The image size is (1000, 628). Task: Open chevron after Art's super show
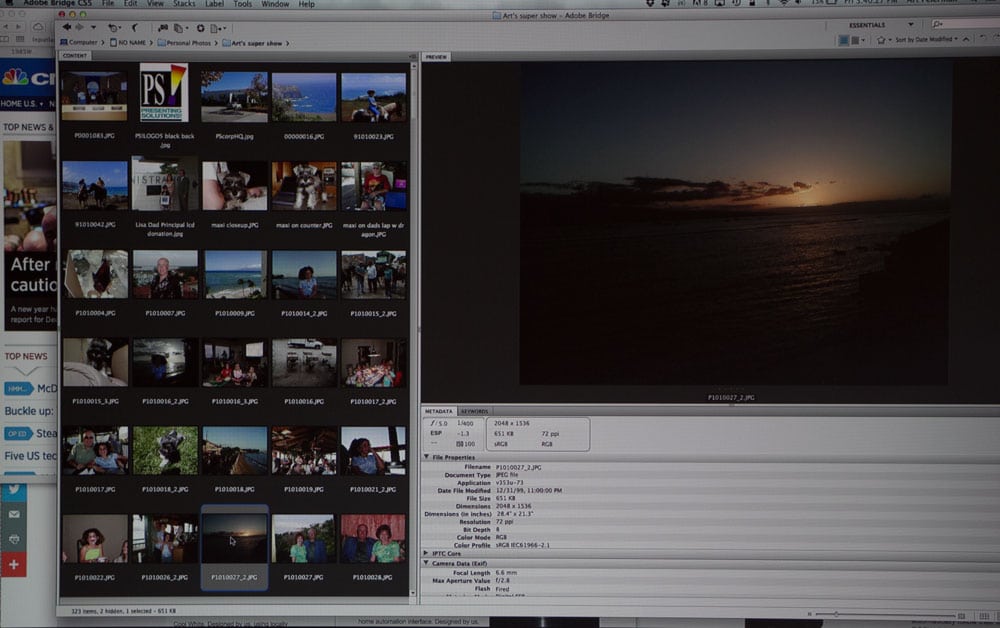point(288,43)
